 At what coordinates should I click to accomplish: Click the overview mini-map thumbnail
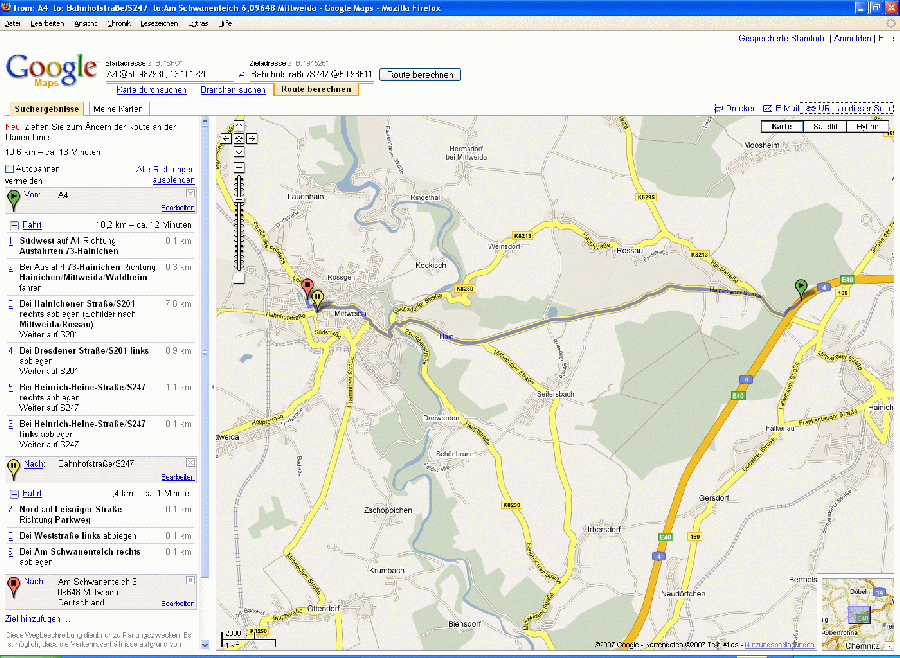click(858, 614)
